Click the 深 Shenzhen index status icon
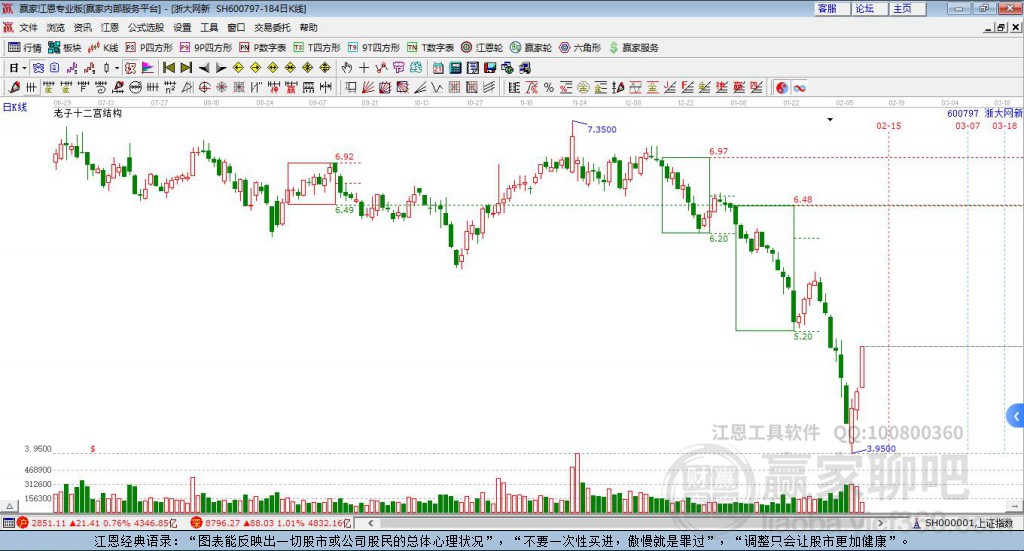 click(x=196, y=522)
